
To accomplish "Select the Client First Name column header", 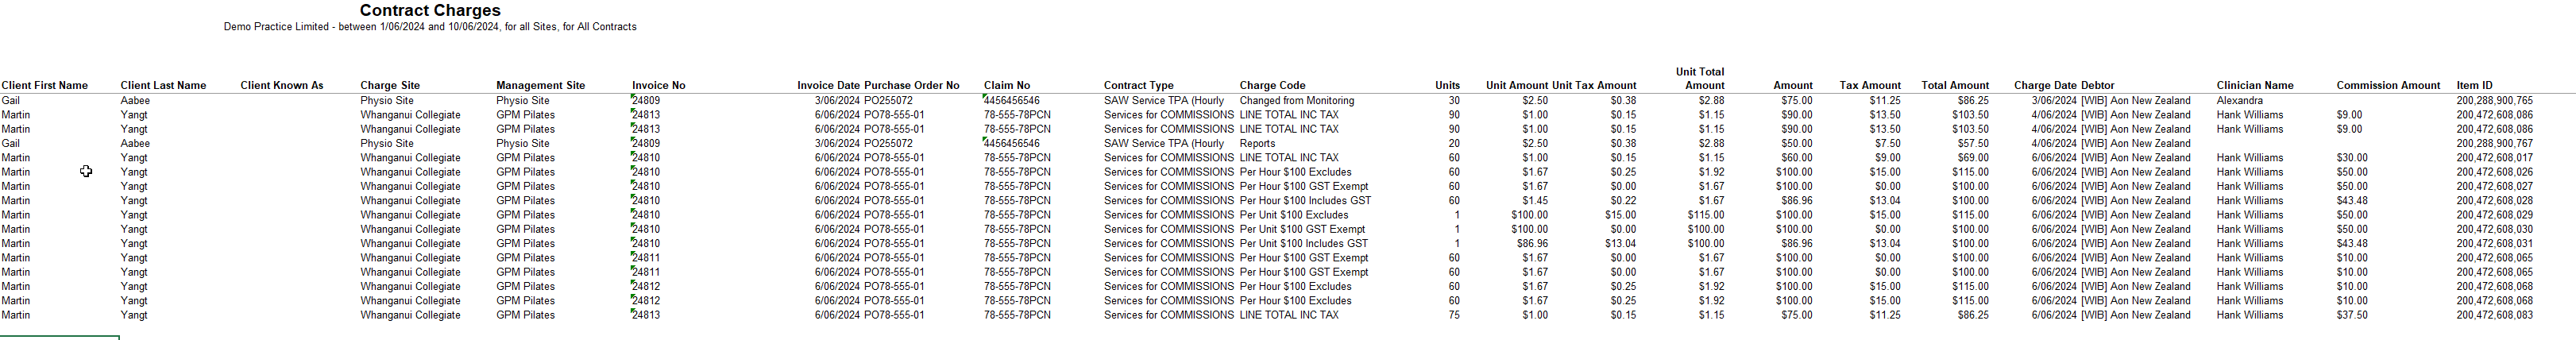I will click(x=45, y=85).
